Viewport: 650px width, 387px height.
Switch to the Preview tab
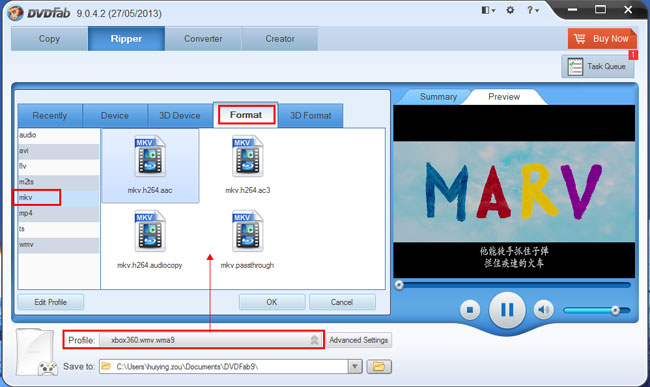point(504,97)
